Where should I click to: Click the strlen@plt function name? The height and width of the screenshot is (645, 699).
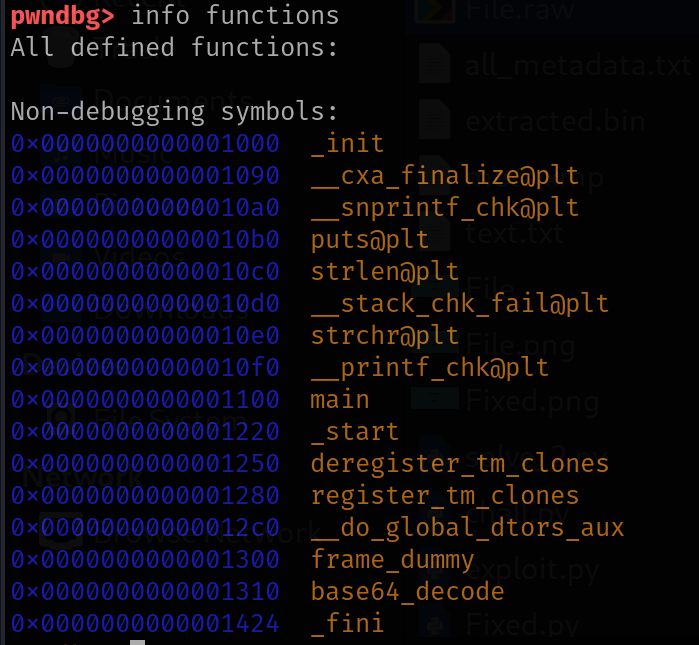coord(385,271)
